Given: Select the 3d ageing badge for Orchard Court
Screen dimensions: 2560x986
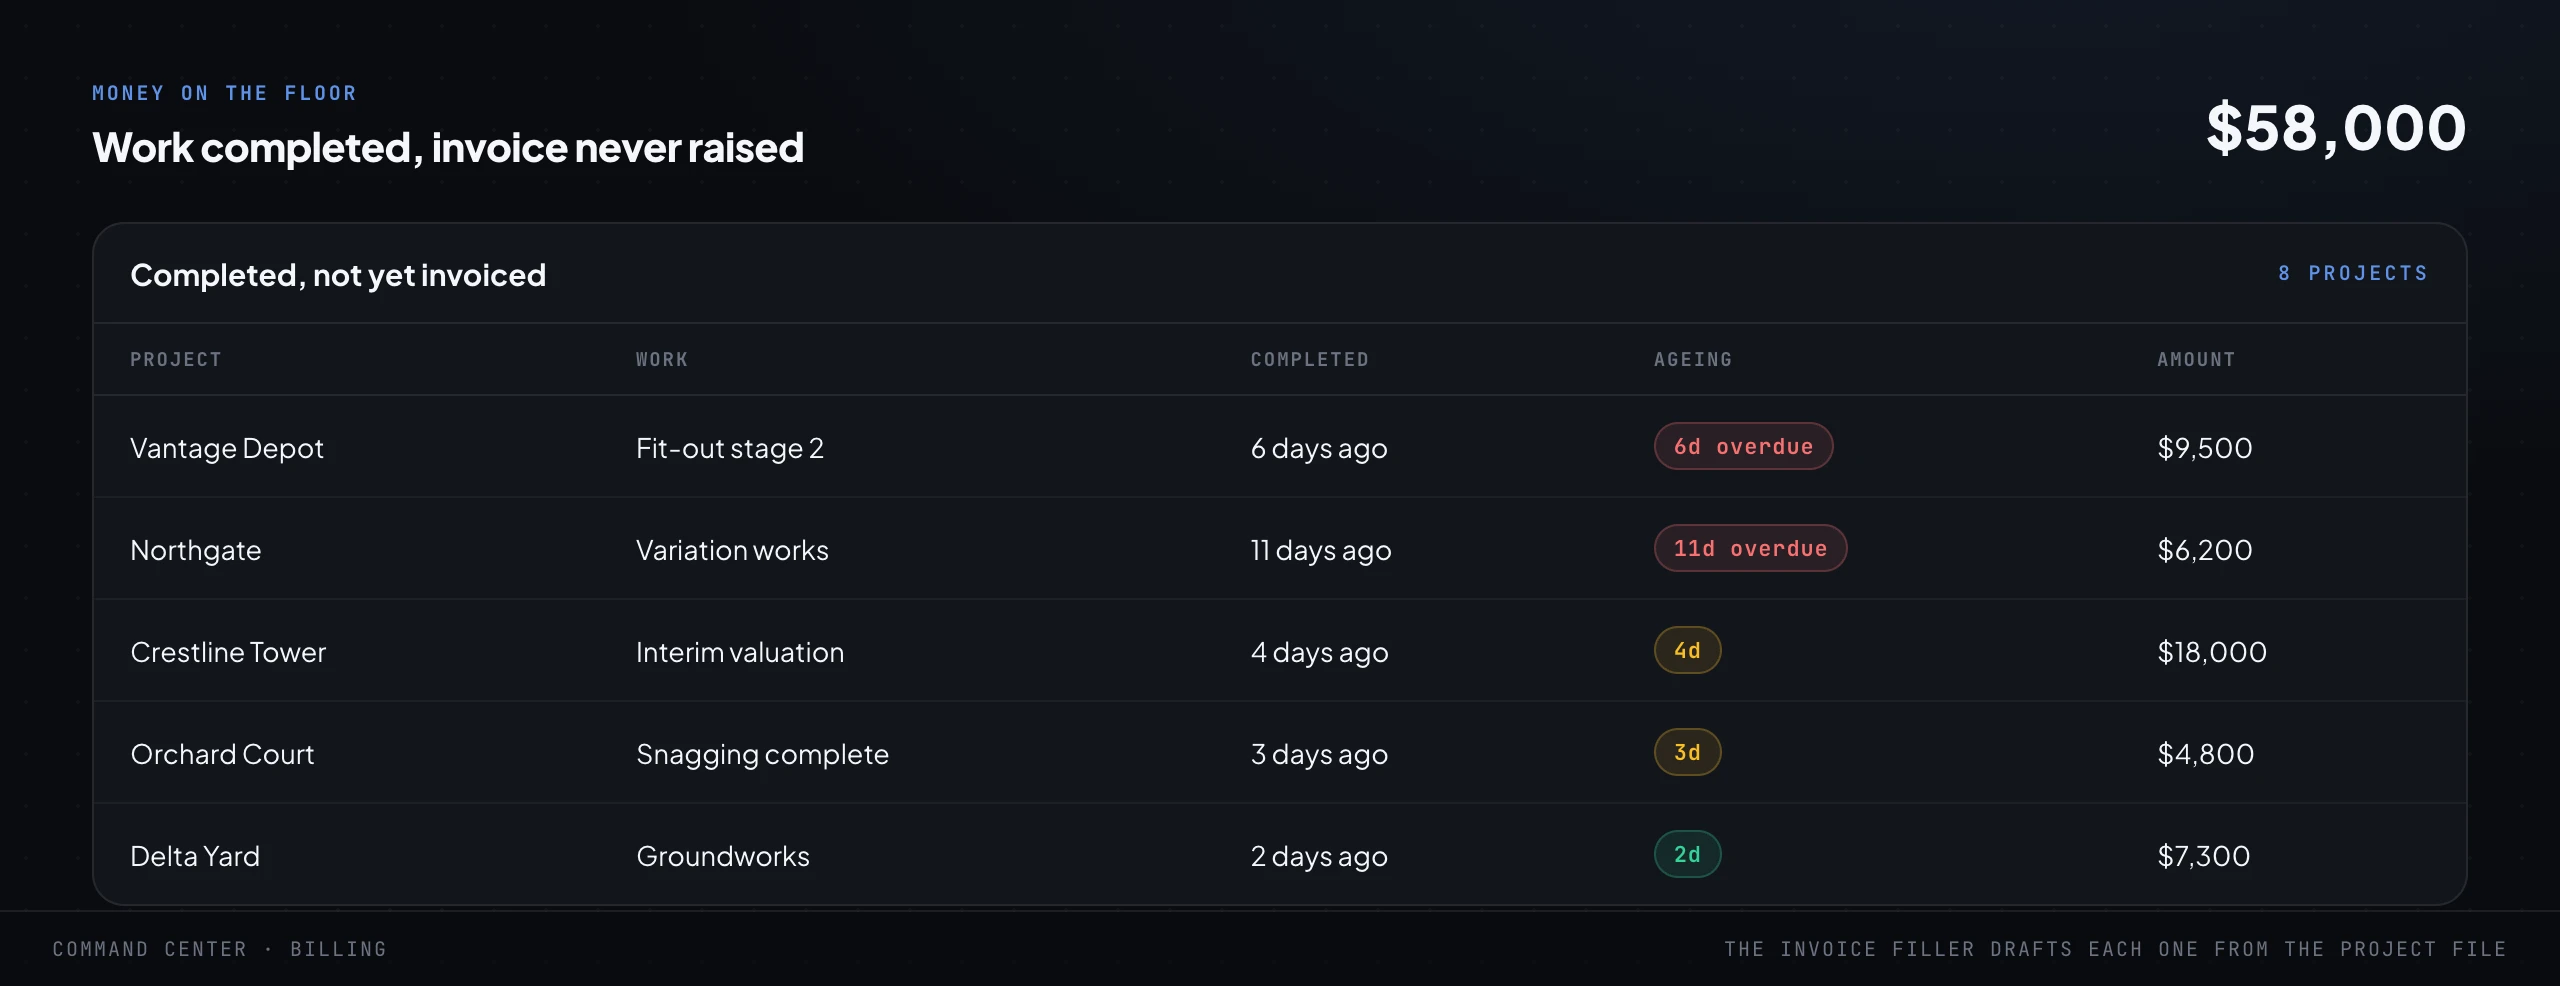Looking at the screenshot, I should point(1687,752).
